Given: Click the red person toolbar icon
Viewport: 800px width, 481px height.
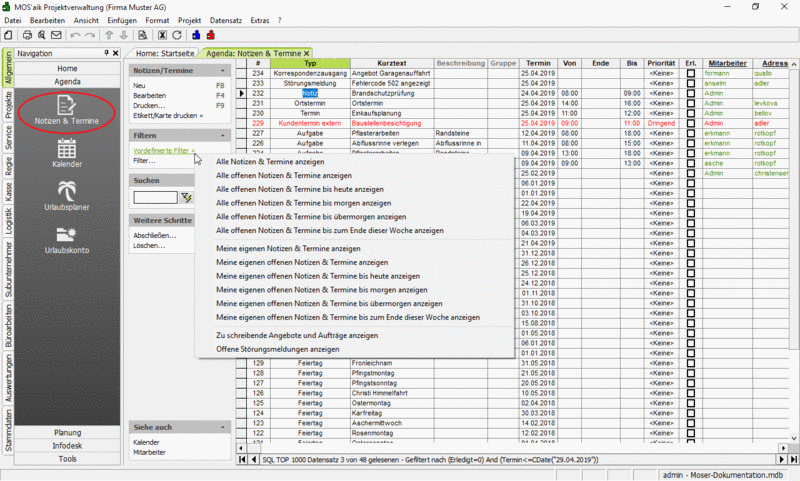Looking at the screenshot, I should pos(211,35).
